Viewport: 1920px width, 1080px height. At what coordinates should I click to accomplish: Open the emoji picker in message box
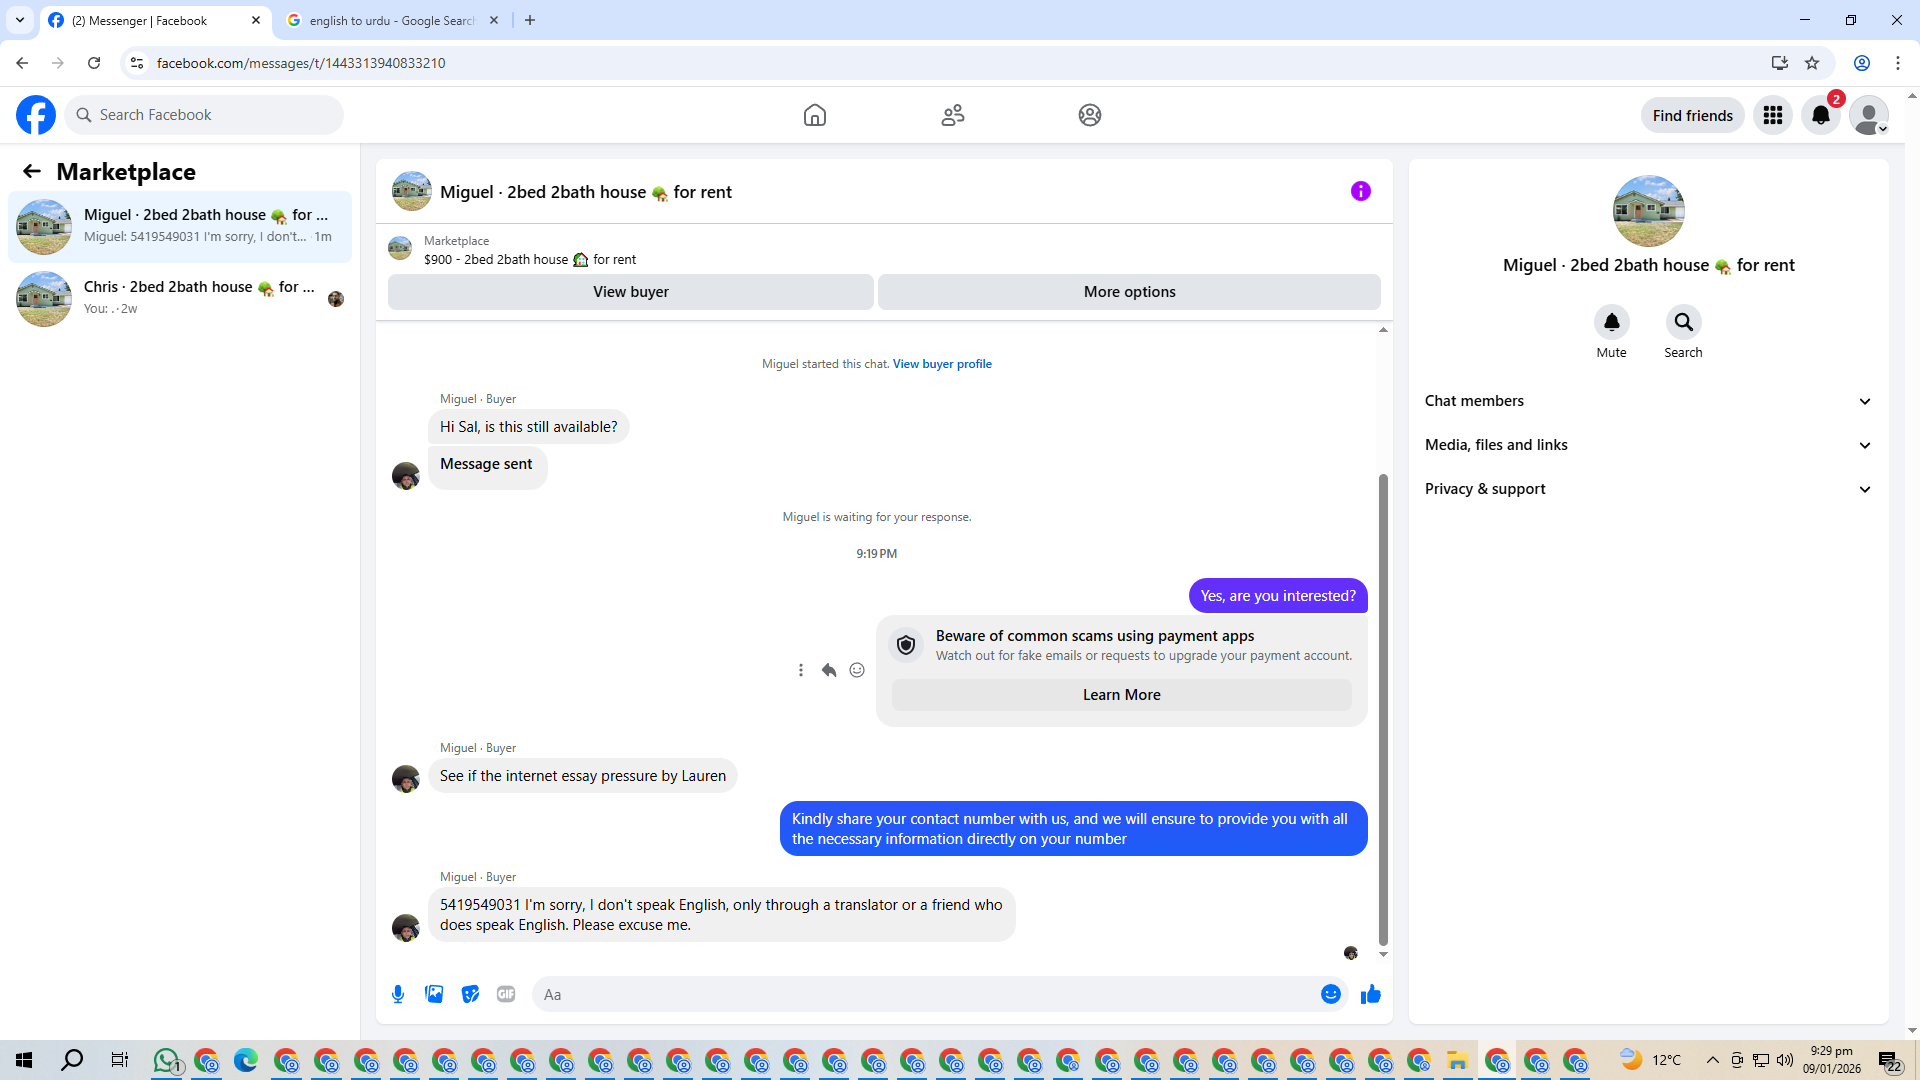point(1330,994)
